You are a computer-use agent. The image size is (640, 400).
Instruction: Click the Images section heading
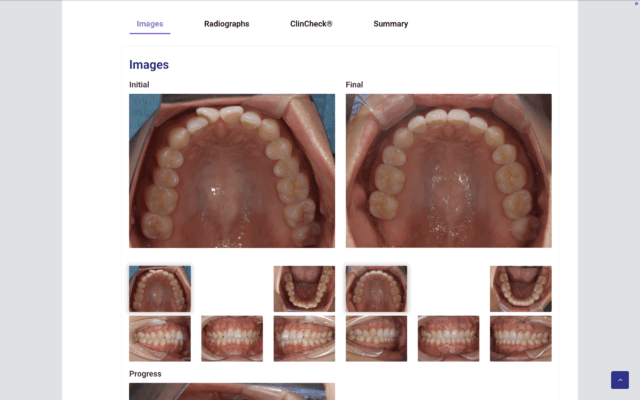pos(149,65)
